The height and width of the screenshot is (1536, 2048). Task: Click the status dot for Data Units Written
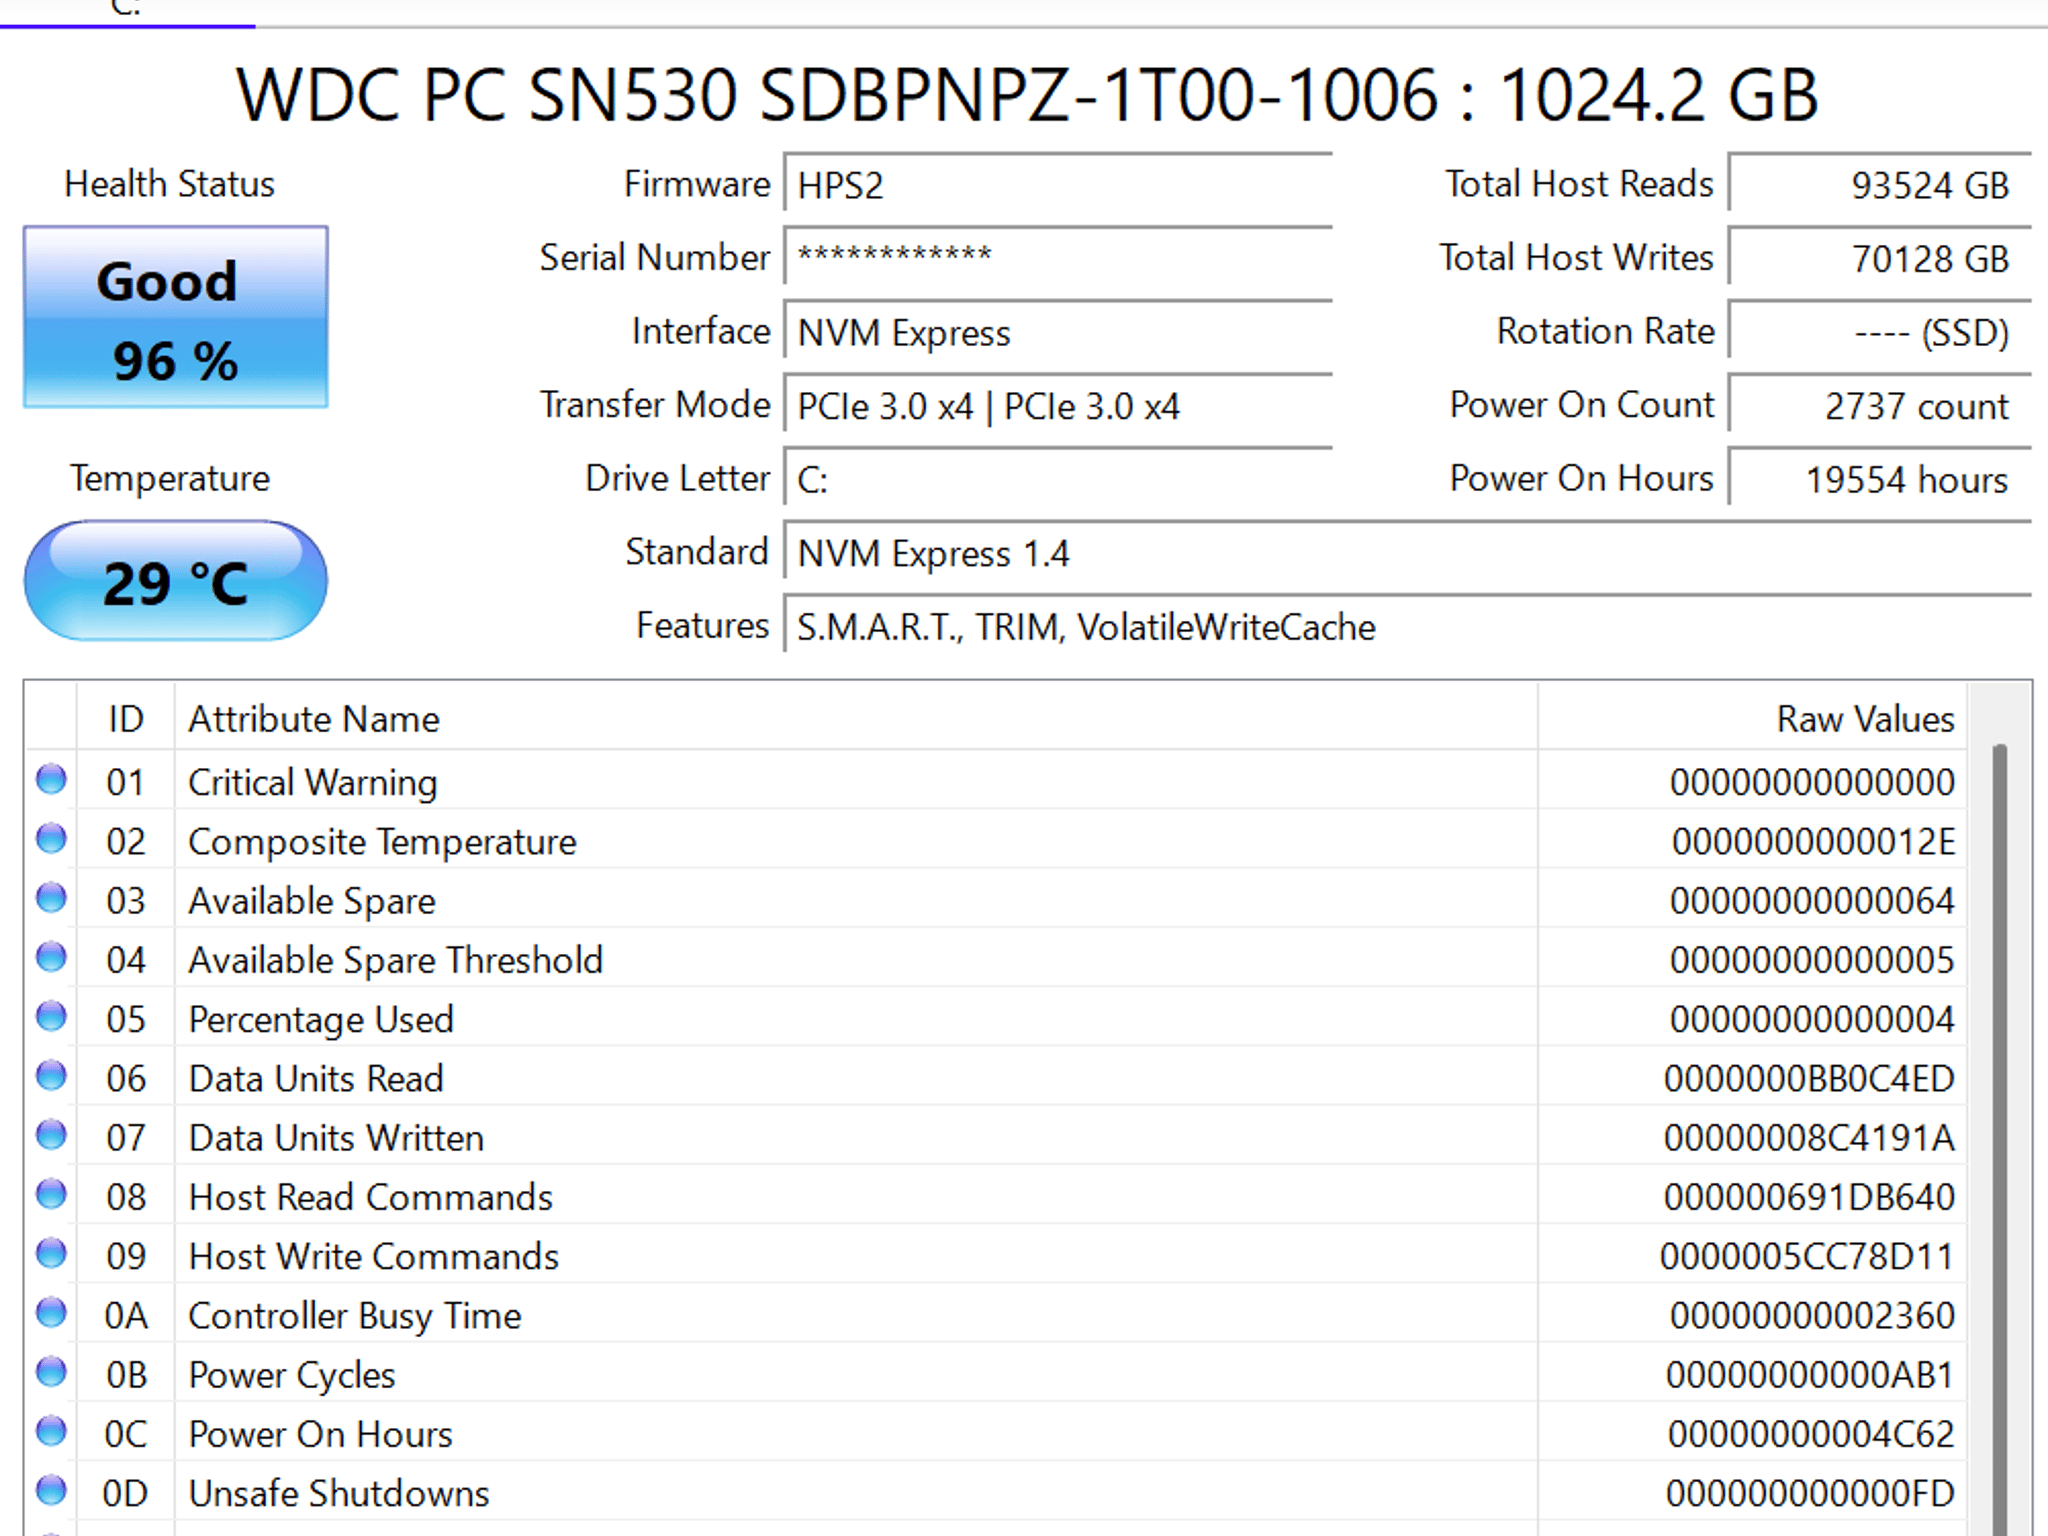click(x=51, y=1134)
